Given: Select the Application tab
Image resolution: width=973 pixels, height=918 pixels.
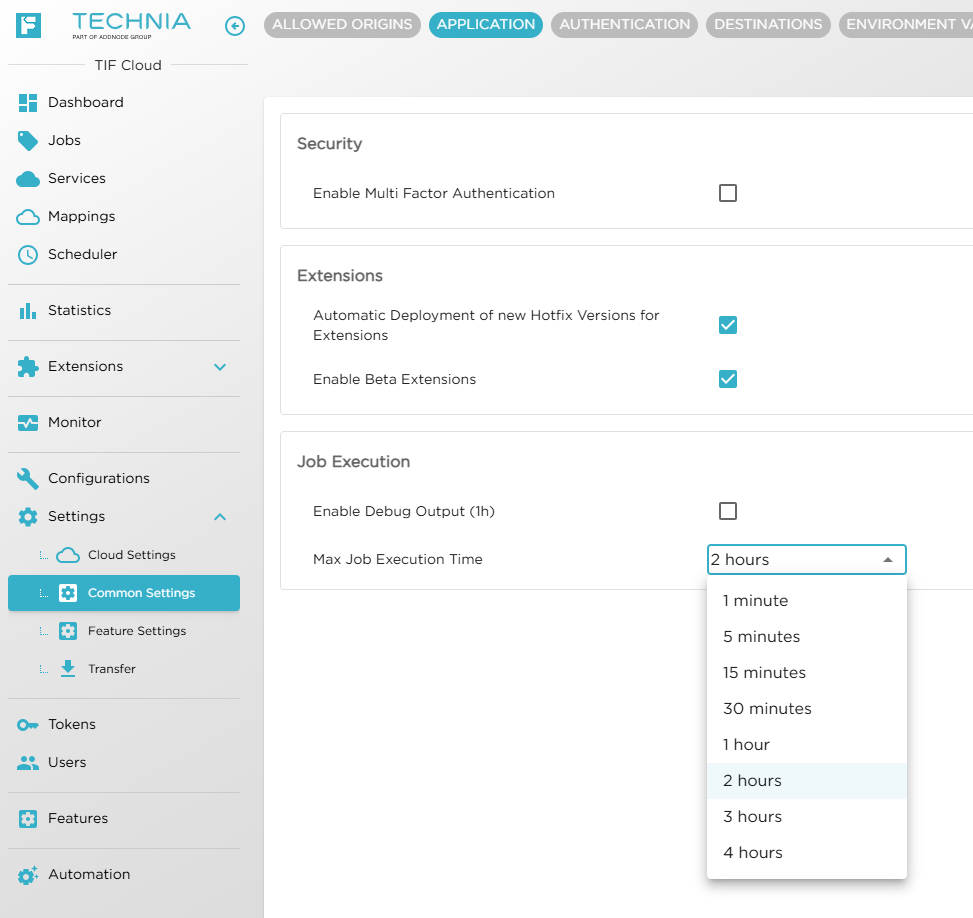Looking at the screenshot, I should [485, 25].
